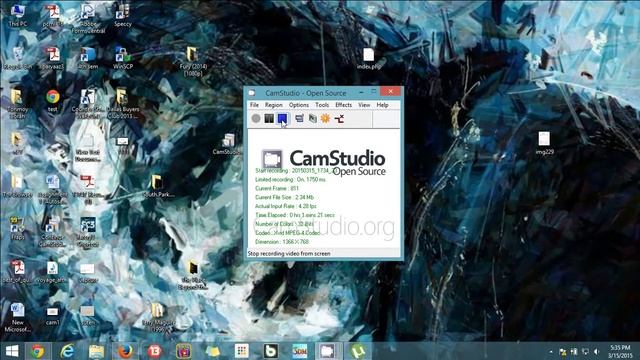Screen dimensions: 640x360
Task: Open the Options menu
Action: [x=299, y=105]
